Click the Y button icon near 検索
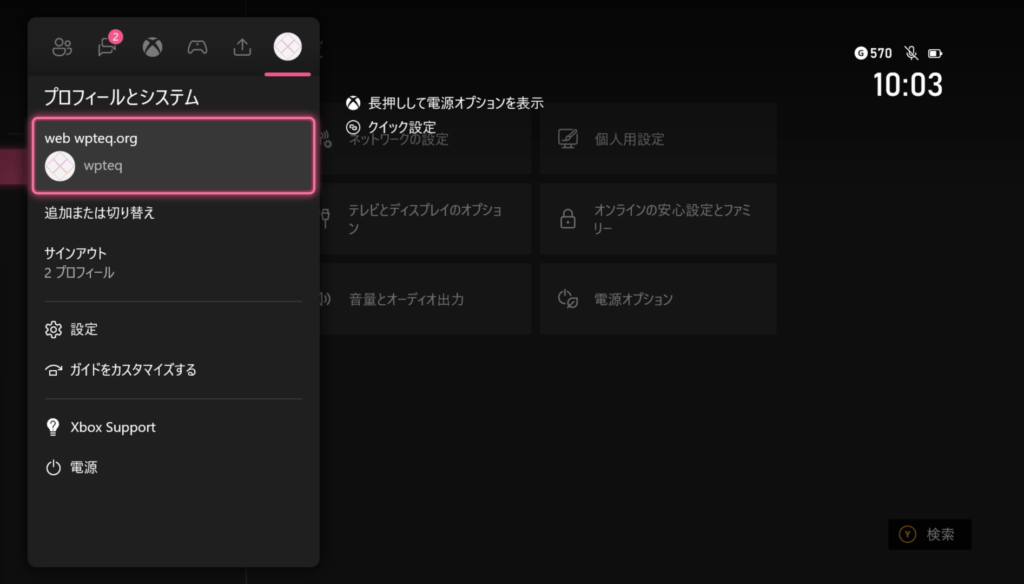 907,534
